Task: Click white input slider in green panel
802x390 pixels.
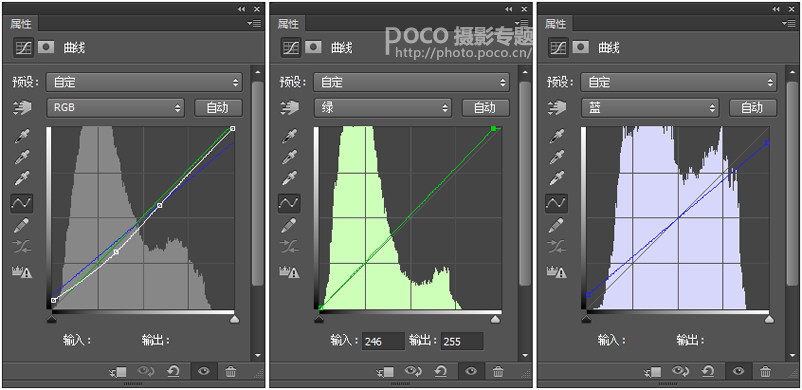Action: (495, 319)
